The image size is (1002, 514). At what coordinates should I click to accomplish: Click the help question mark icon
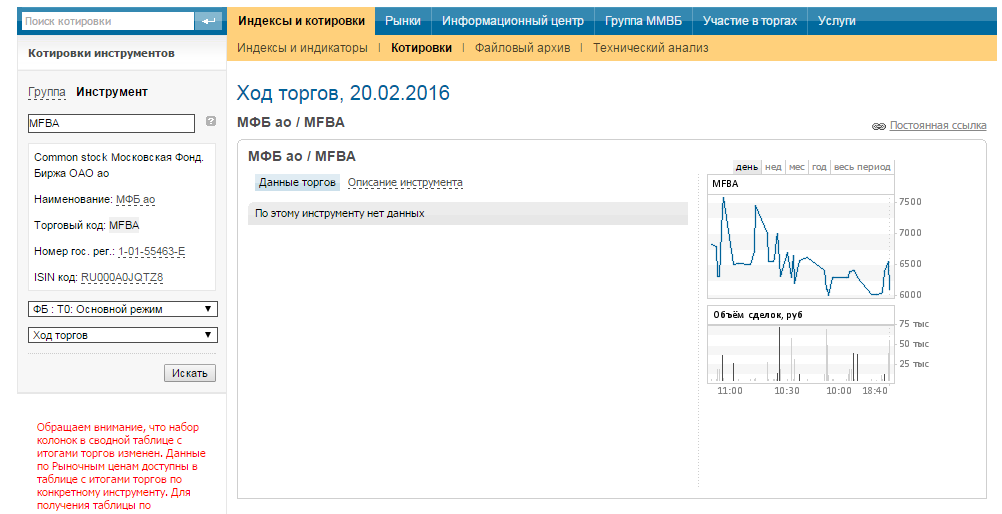click(x=211, y=121)
